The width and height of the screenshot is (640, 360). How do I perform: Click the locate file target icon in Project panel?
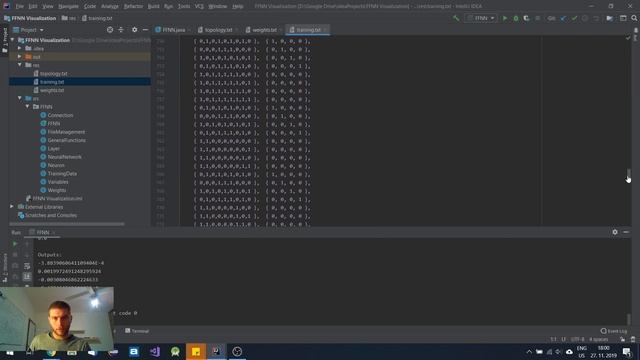(x=110, y=30)
